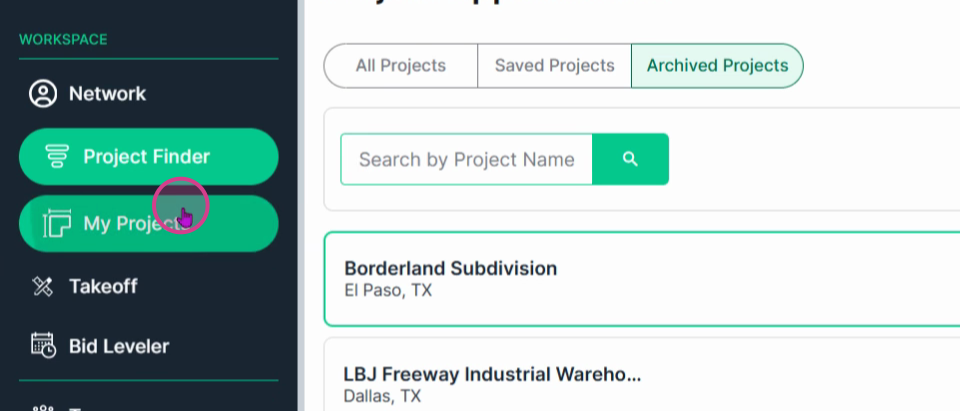960x411 pixels.
Task: Click the partially visible bottom sidebar icon
Action: 43,407
